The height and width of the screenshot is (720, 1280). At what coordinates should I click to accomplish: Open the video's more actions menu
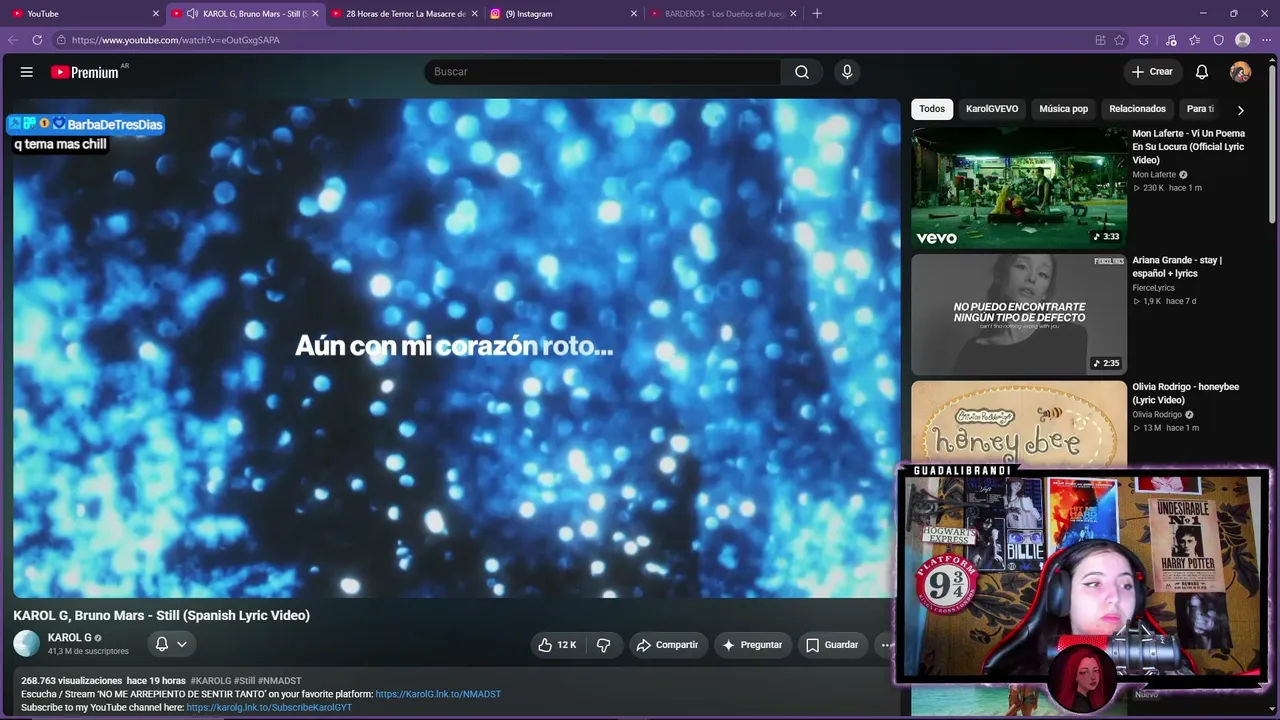(886, 645)
